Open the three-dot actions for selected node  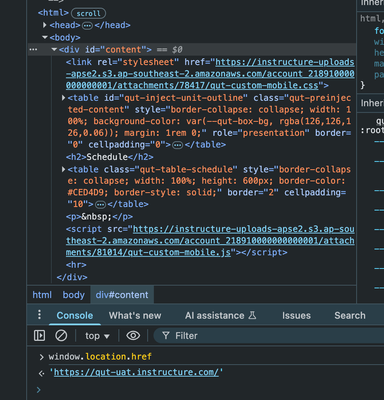pos(33,49)
